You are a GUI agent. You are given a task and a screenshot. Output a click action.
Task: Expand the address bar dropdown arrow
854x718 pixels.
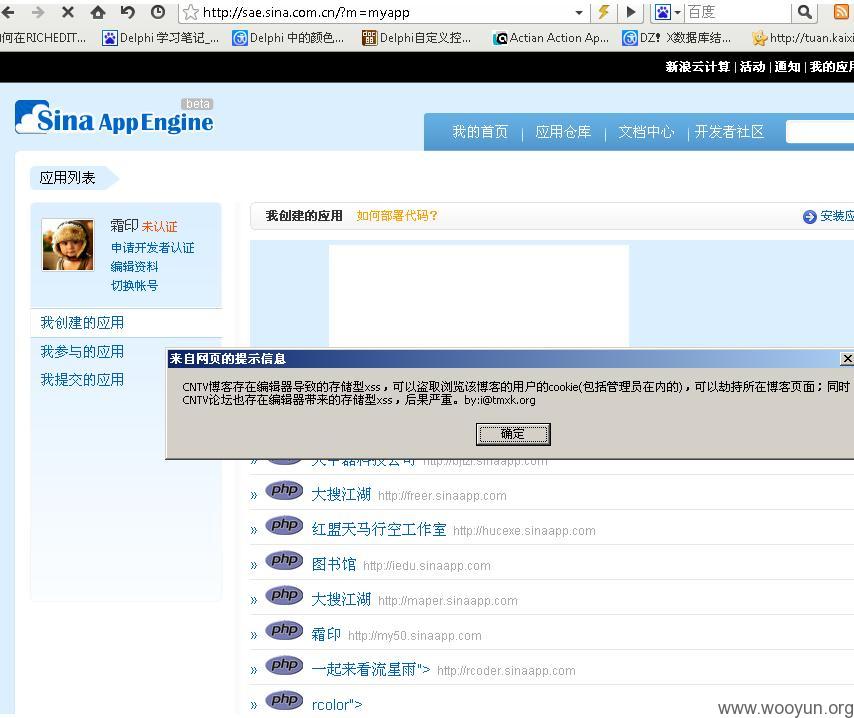(x=579, y=12)
